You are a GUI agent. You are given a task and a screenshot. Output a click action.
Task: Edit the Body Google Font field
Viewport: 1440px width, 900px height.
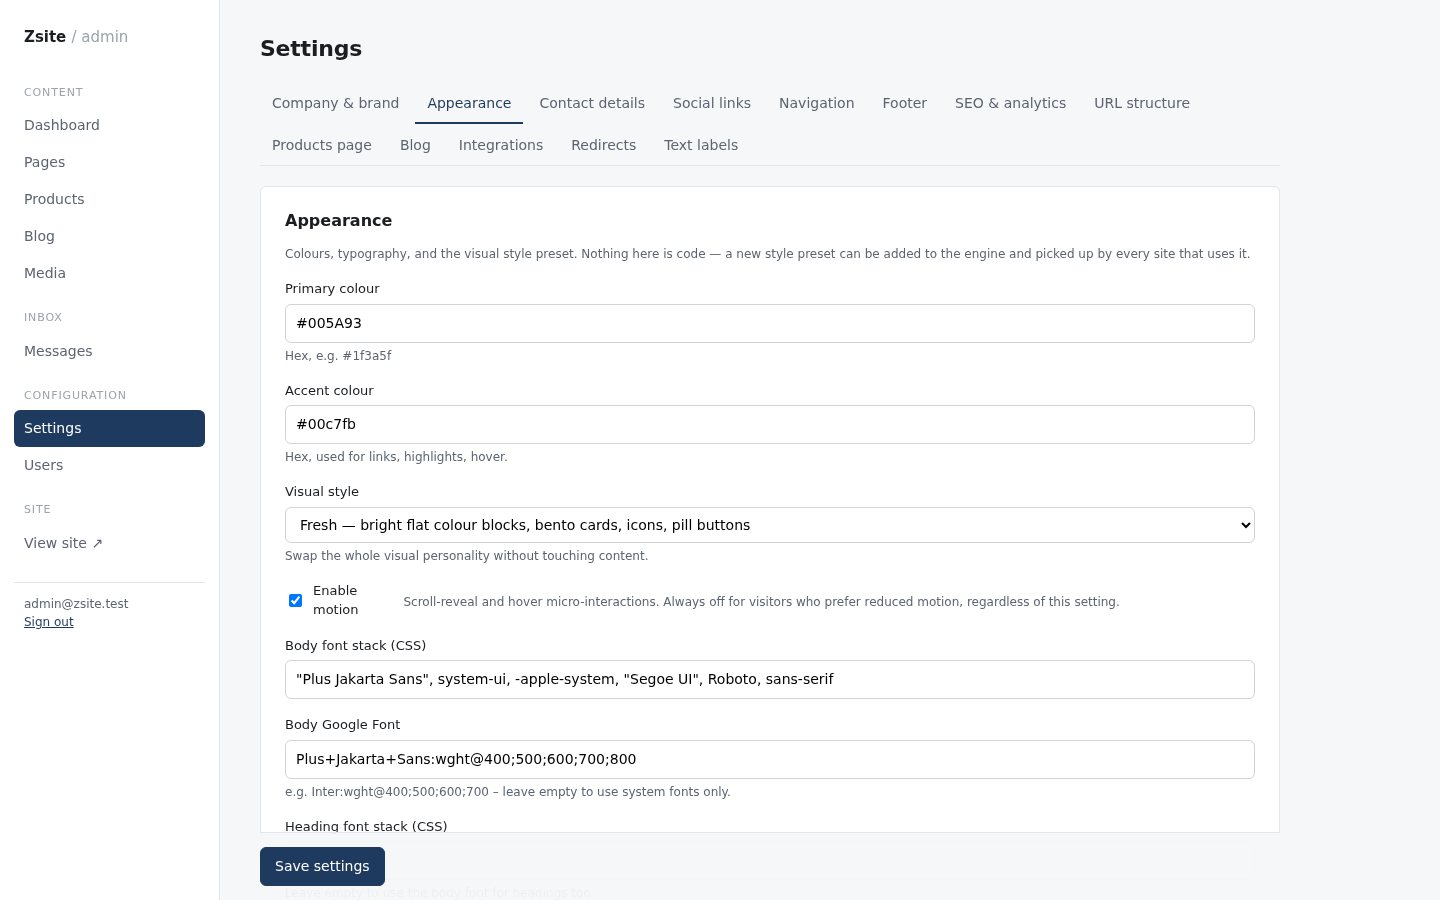pos(770,759)
